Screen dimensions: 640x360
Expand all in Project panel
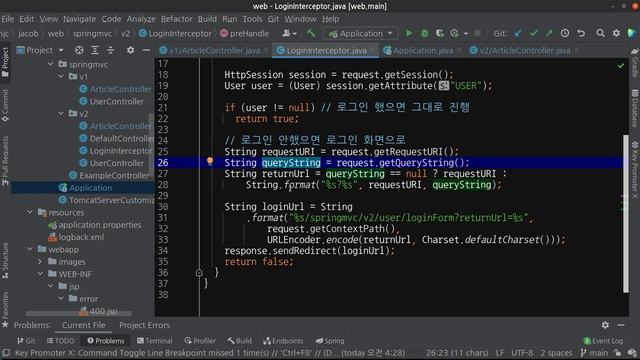[95, 50]
